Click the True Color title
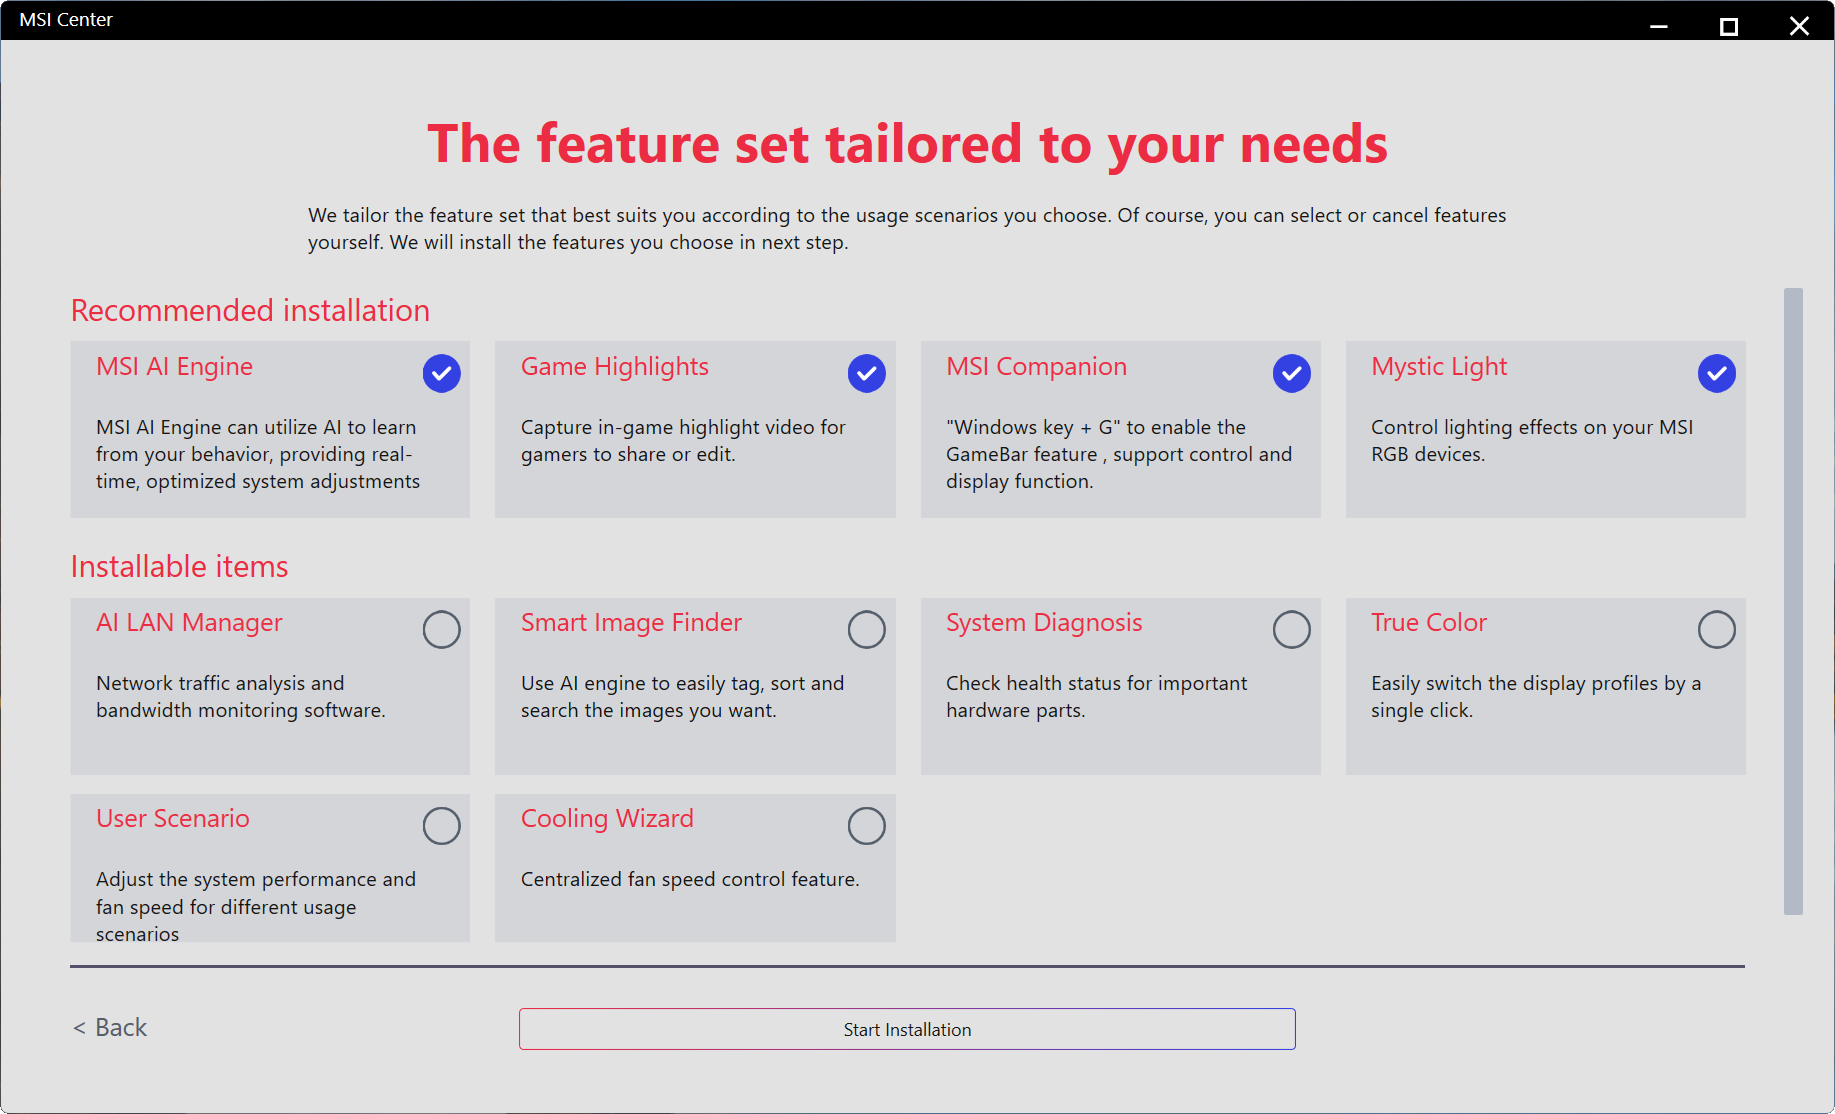This screenshot has width=1835, height=1114. (x=1429, y=622)
